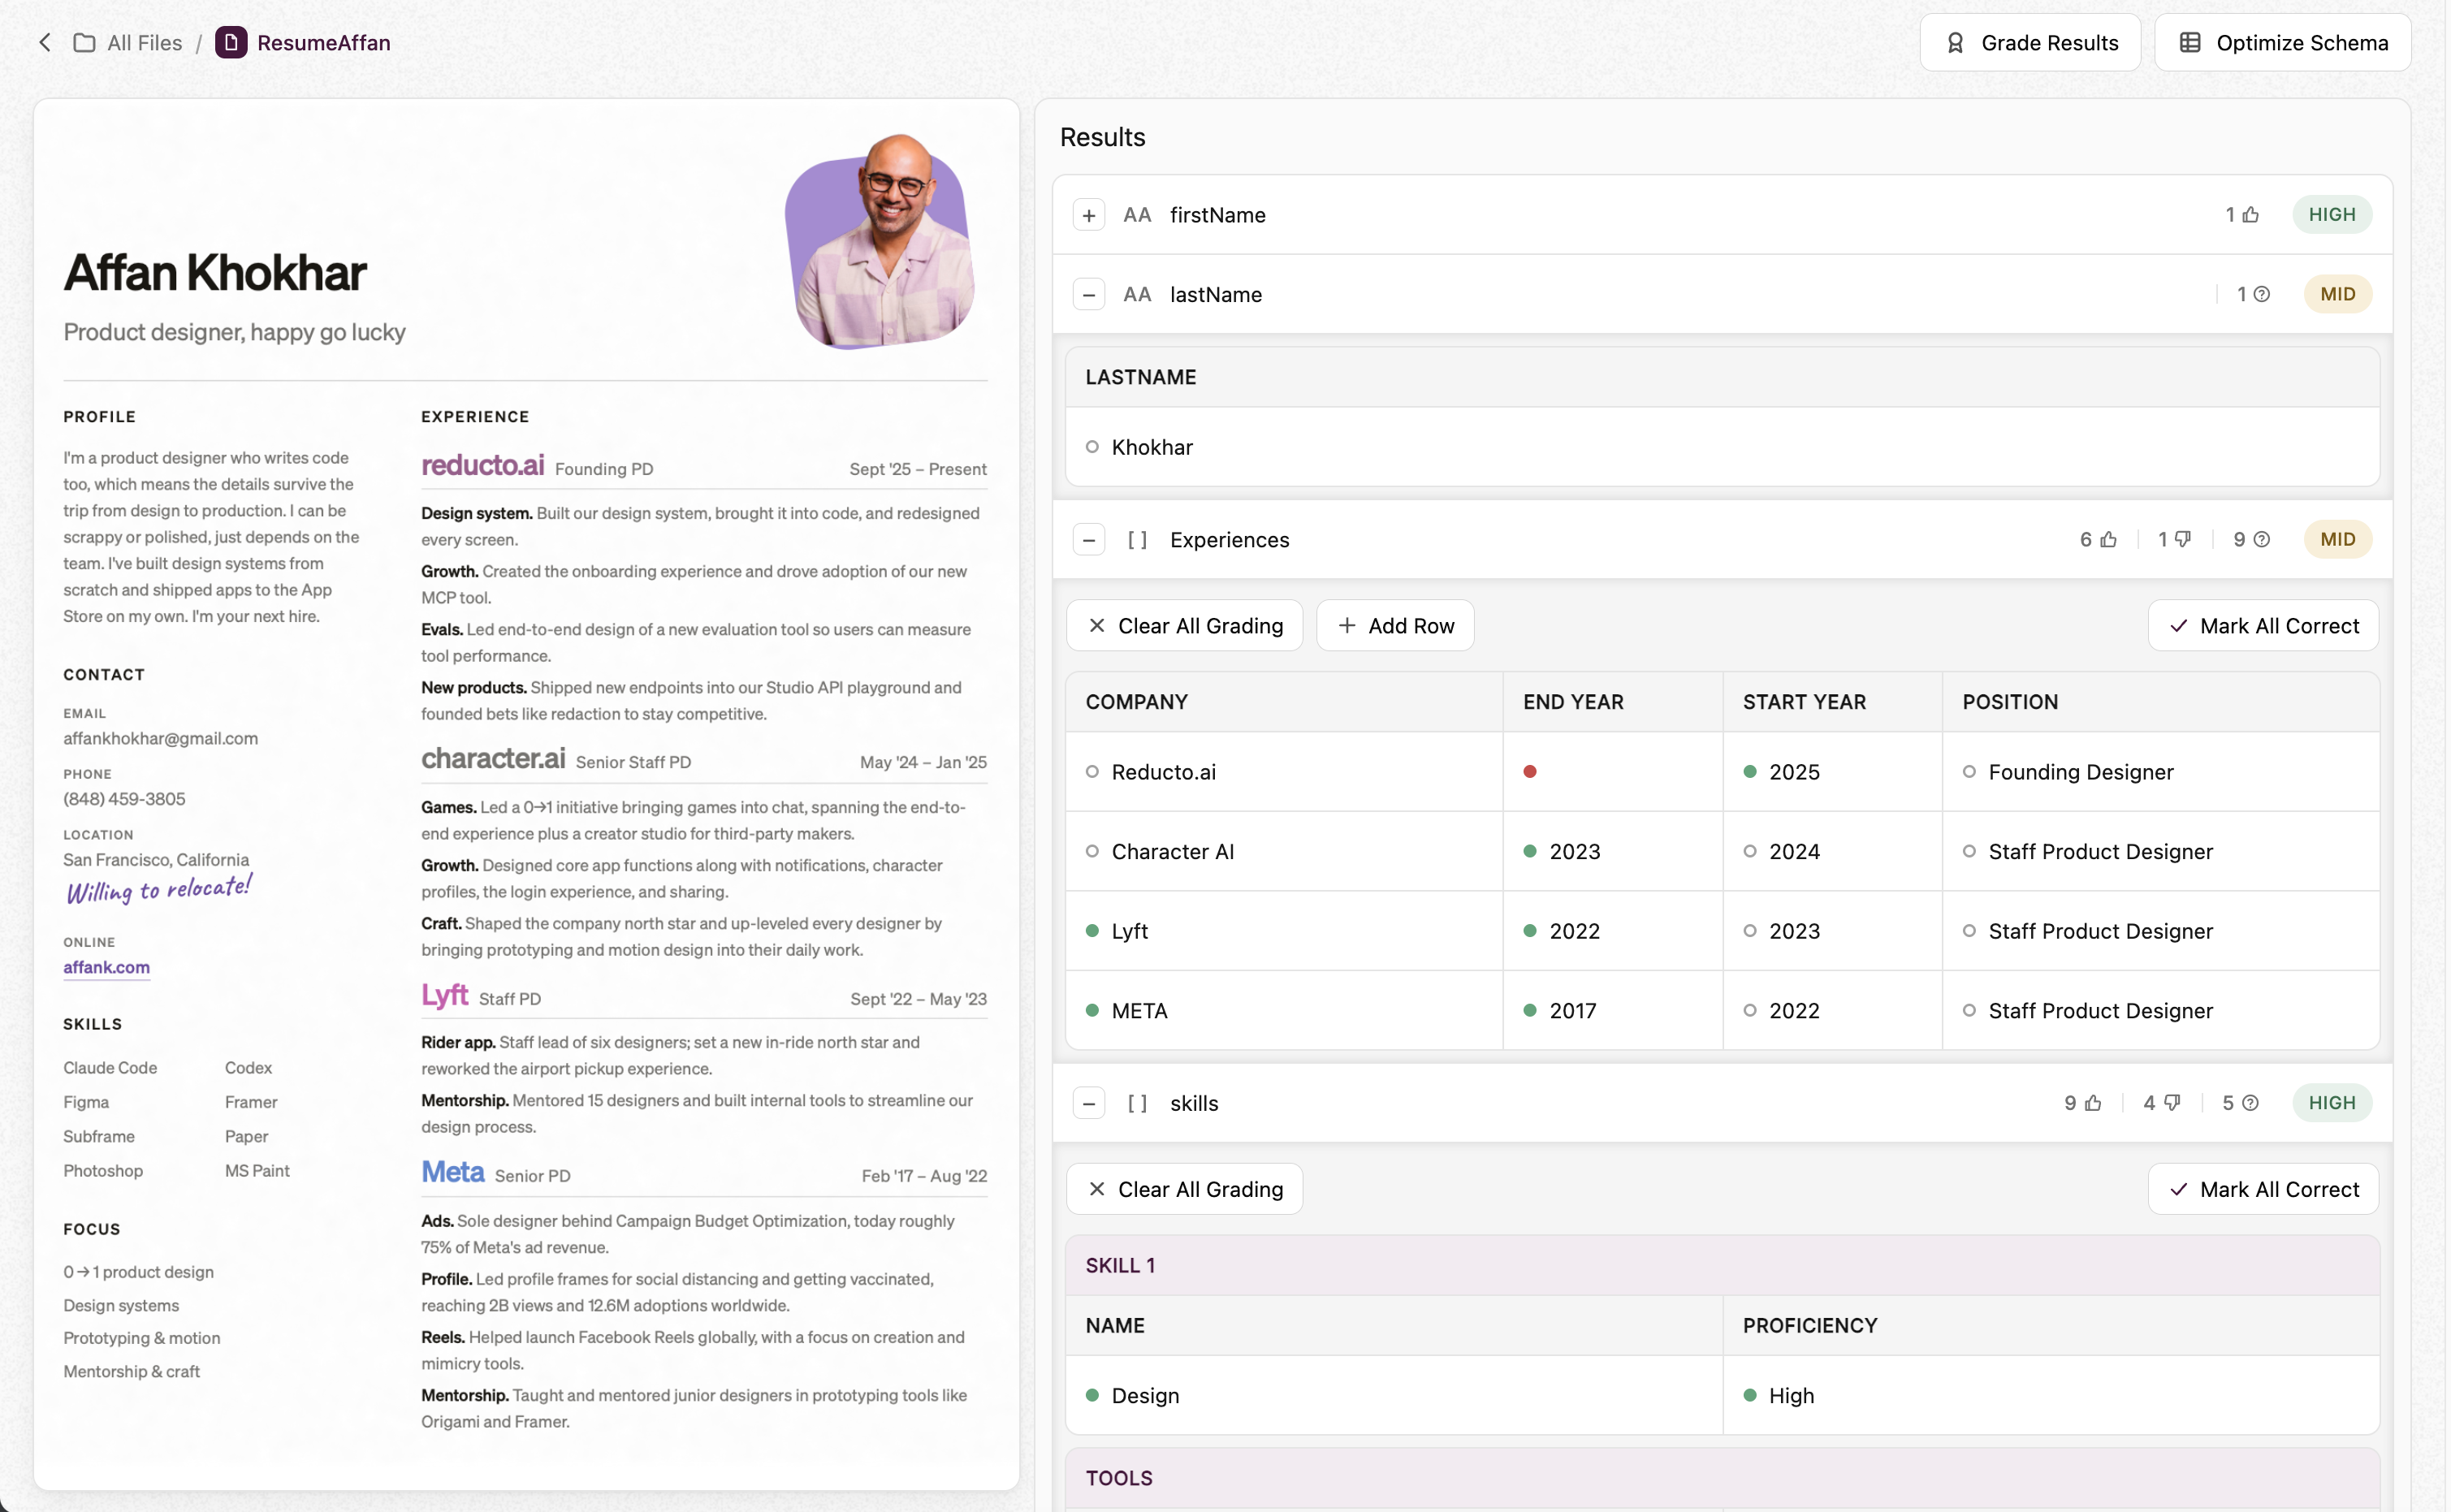
Task: Toggle grading dot next to Lyft company
Action: (1092, 930)
